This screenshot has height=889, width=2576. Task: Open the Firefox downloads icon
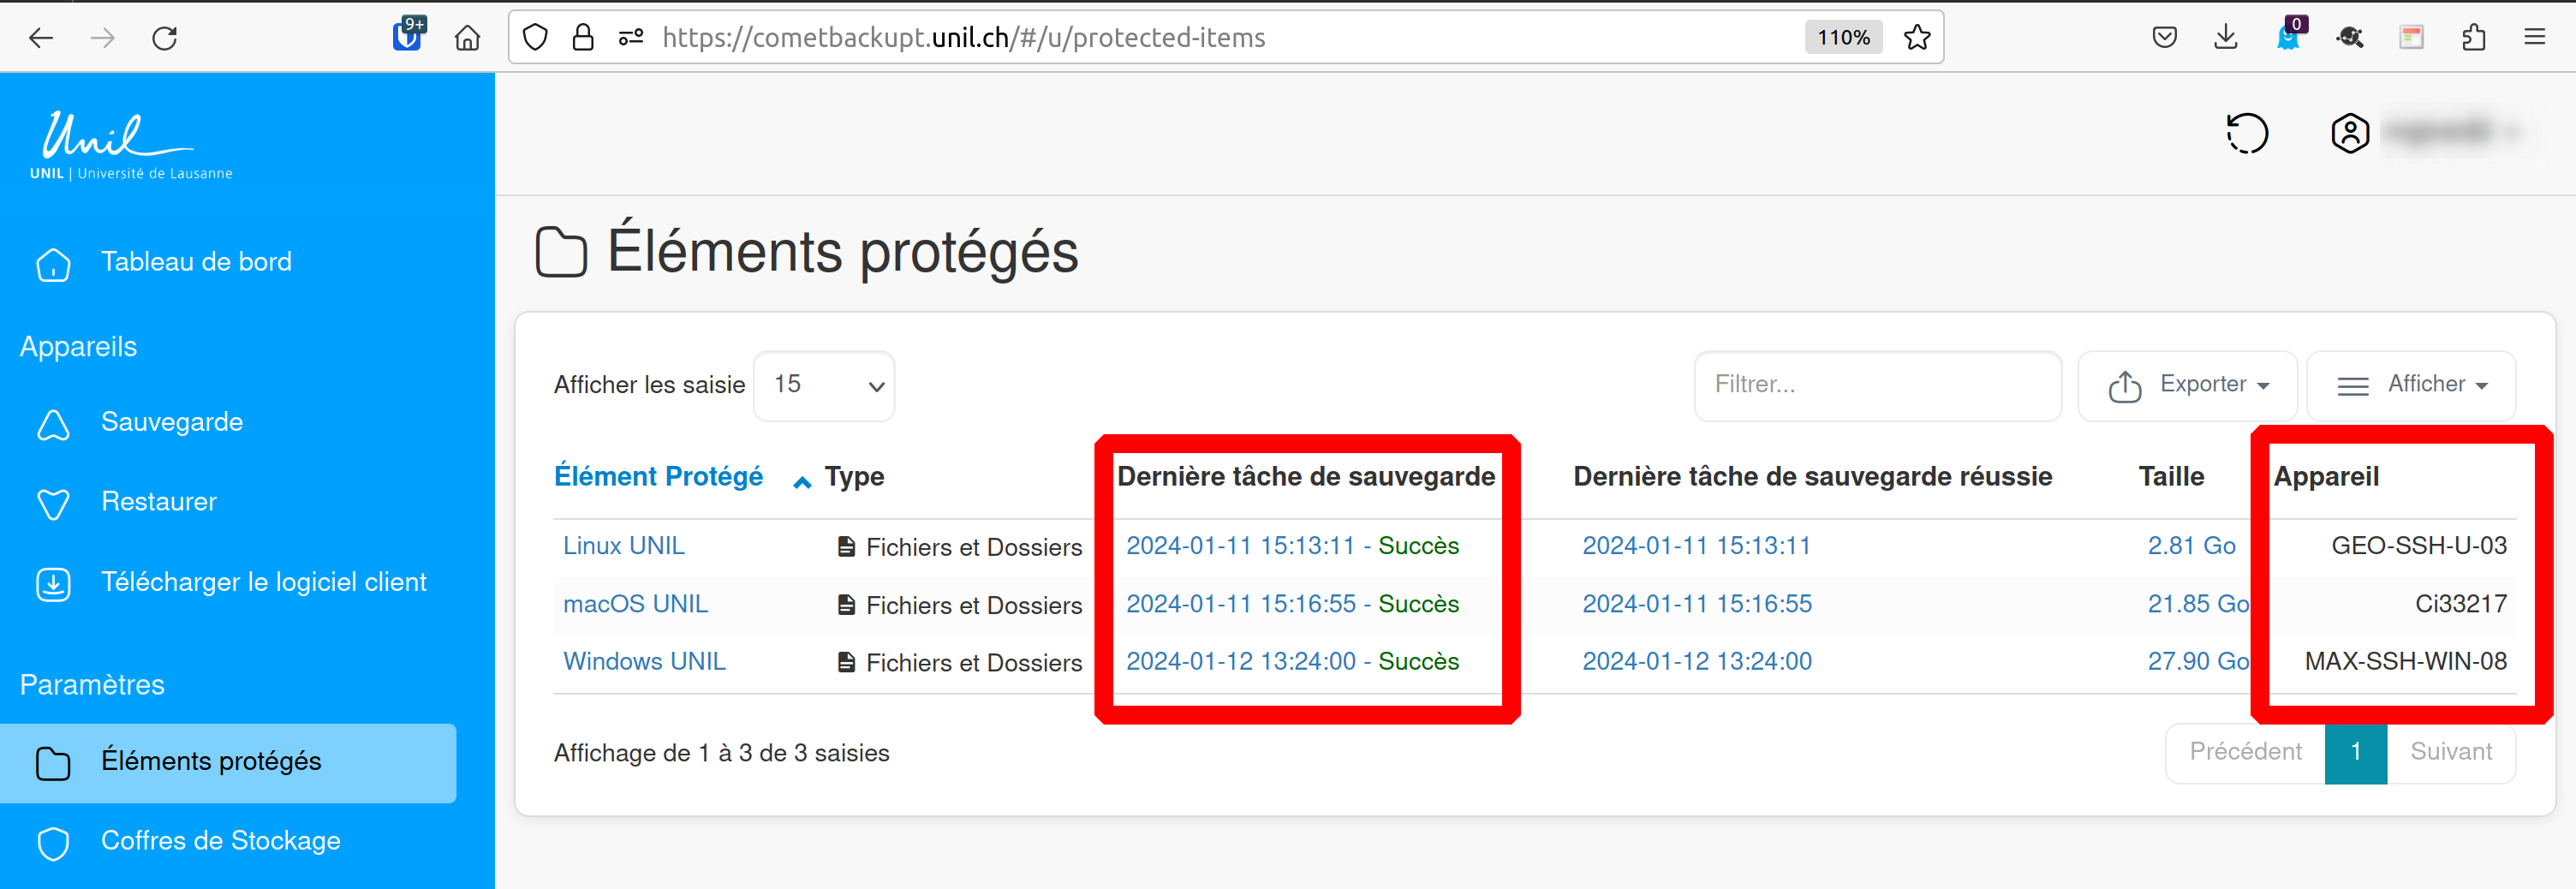(x=2225, y=38)
